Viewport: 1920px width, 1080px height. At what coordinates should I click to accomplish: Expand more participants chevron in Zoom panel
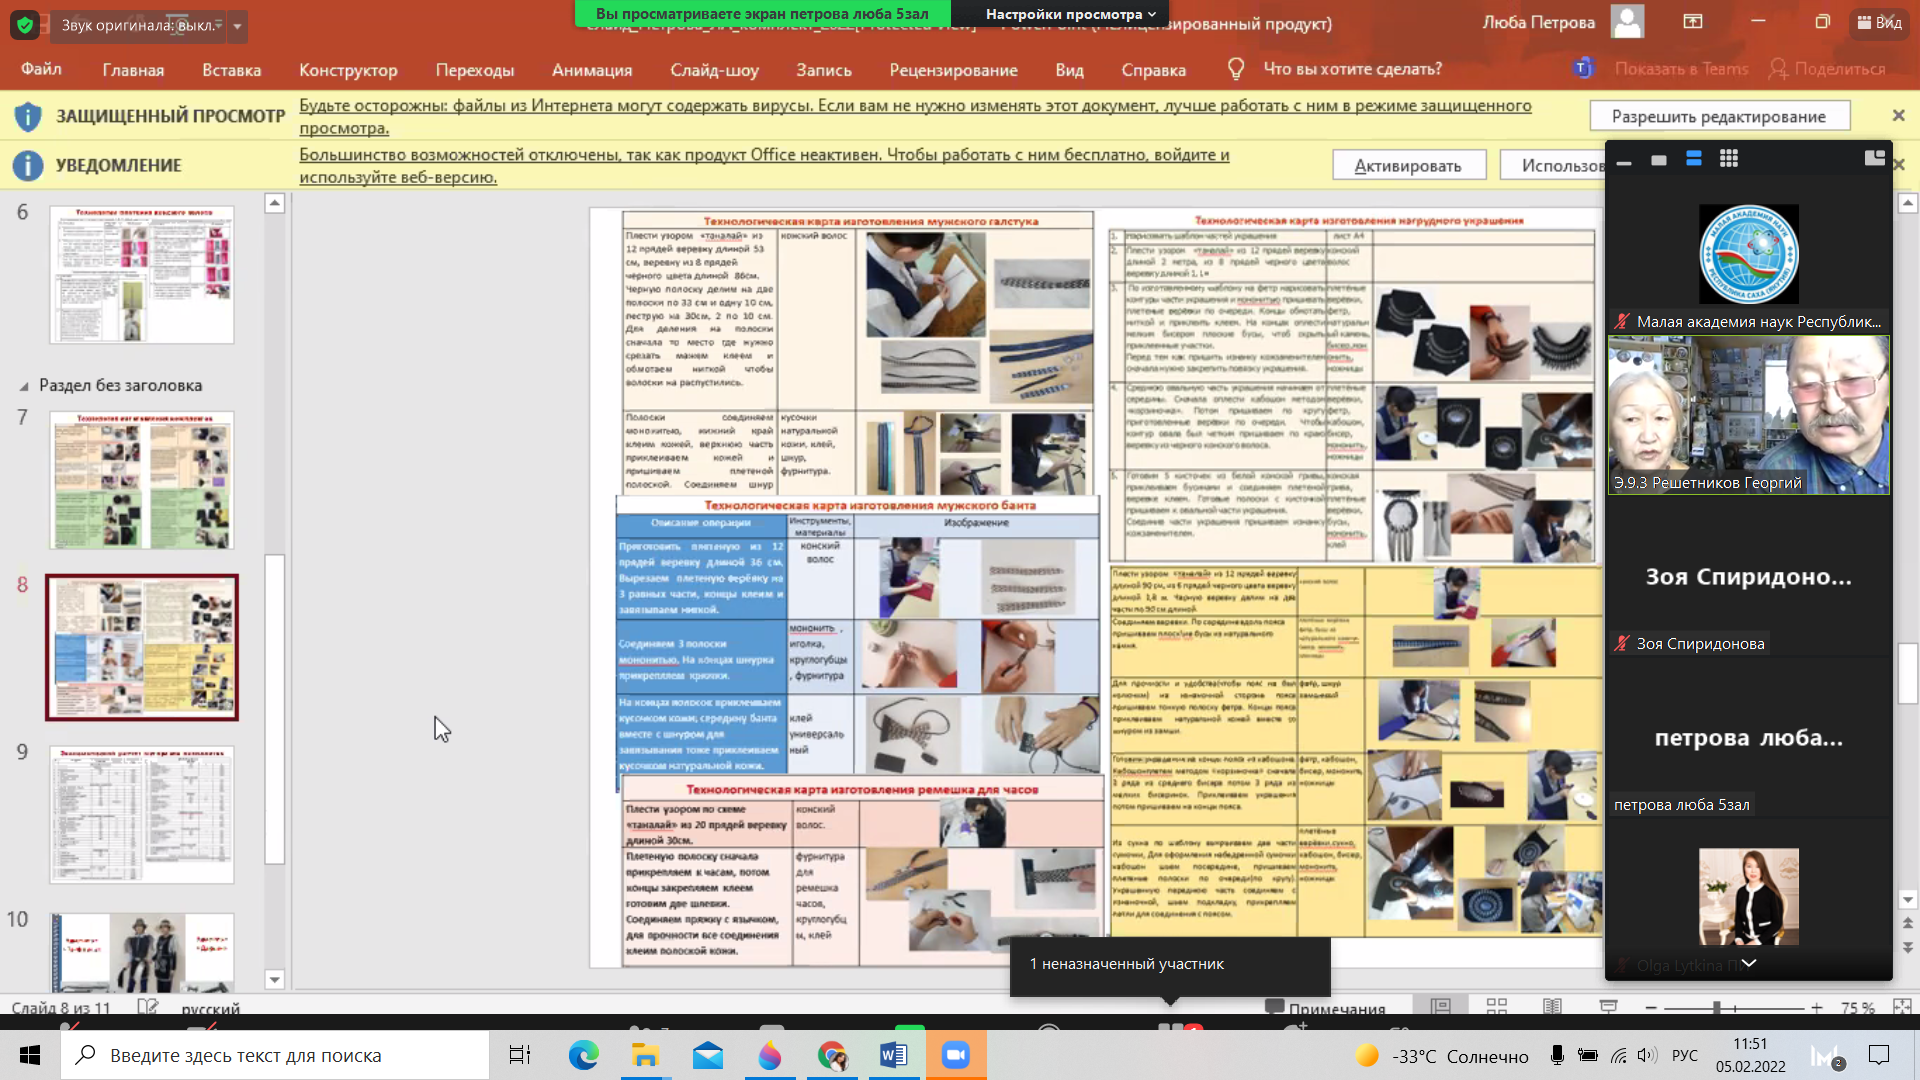pos(1748,963)
